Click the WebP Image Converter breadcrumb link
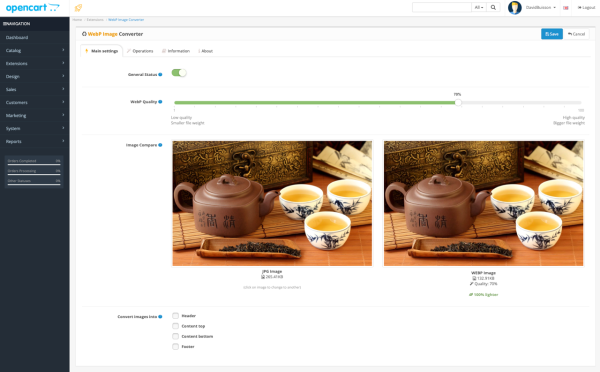Image resolution: width=600 pixels, height=372 pixels. coord(126,20)
